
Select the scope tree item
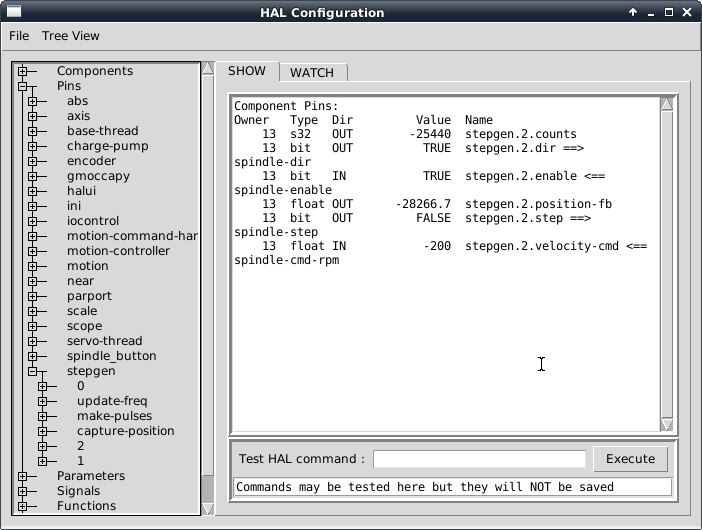pos(85,326)
